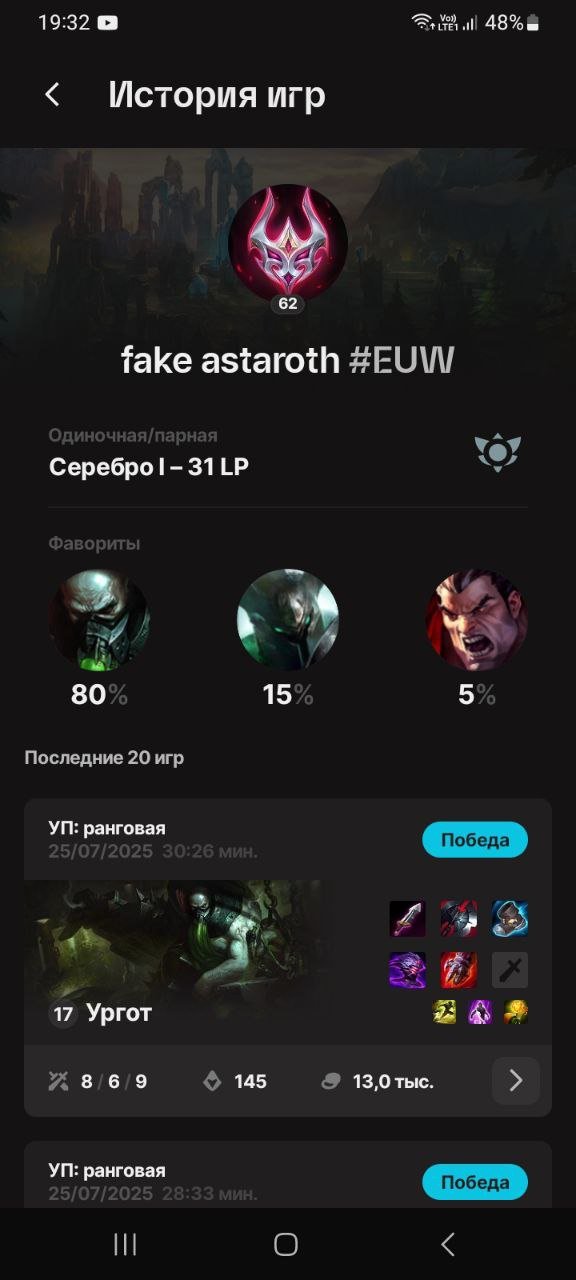This screenshot has width=576, height=1280.
Task: Tap the third item icon in the top row
Action: point(510,918)
